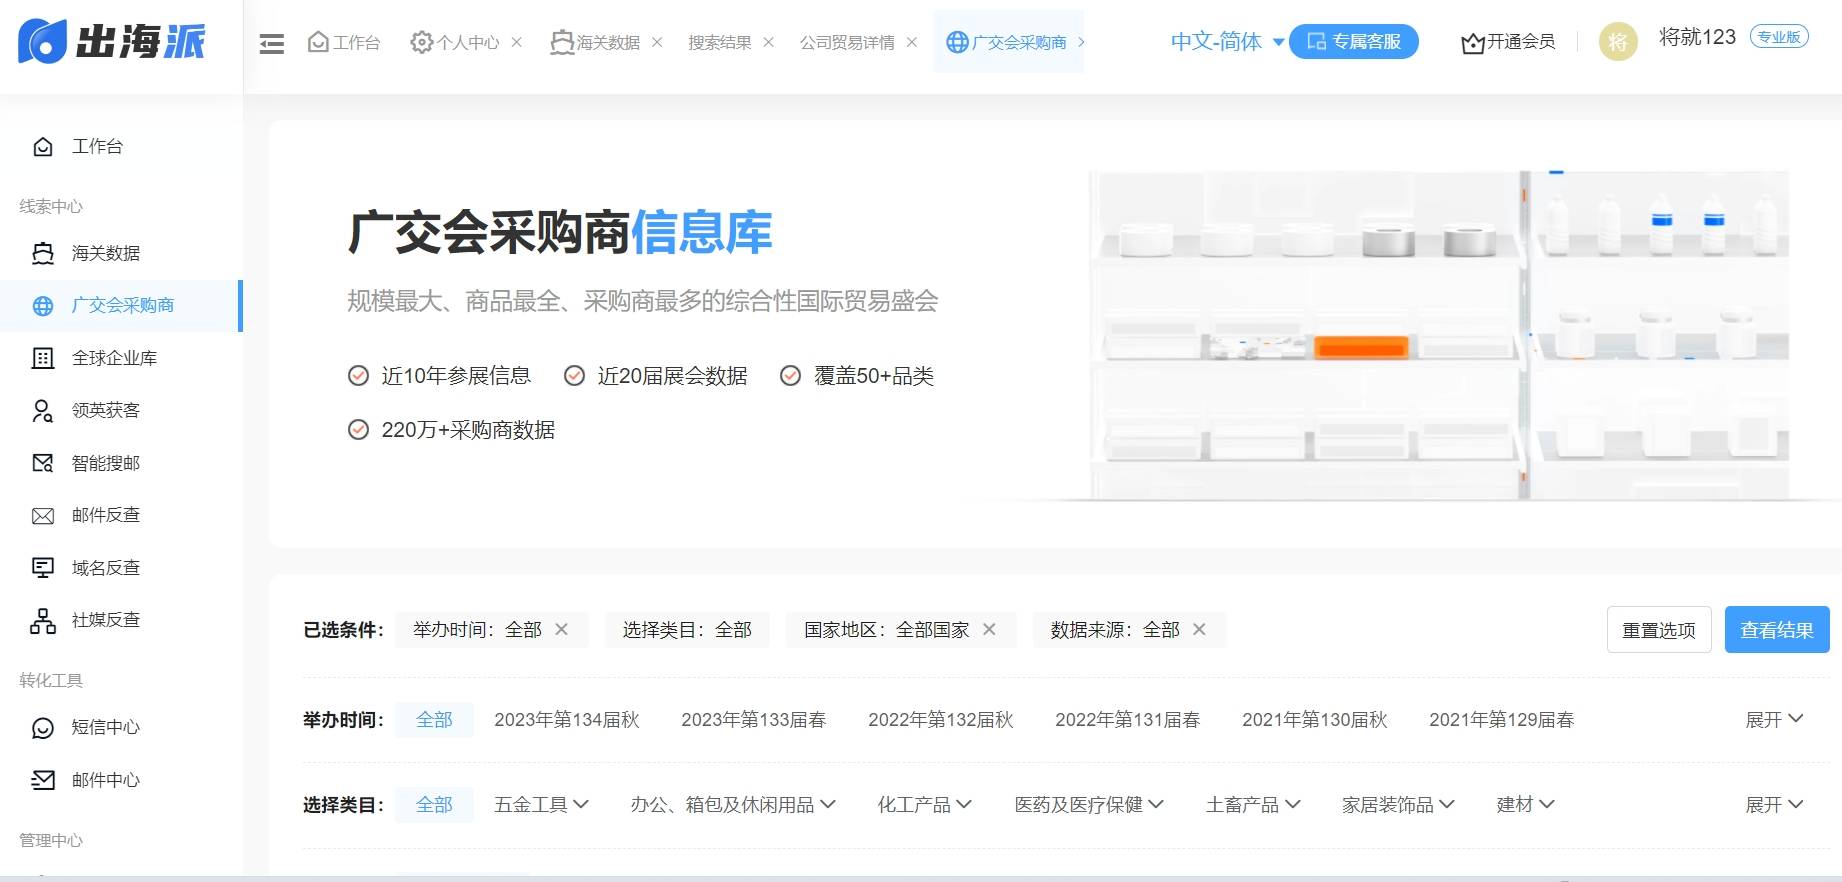Expand the 建材 category dropdown
1842x882 pixels.
[1525, 805]
